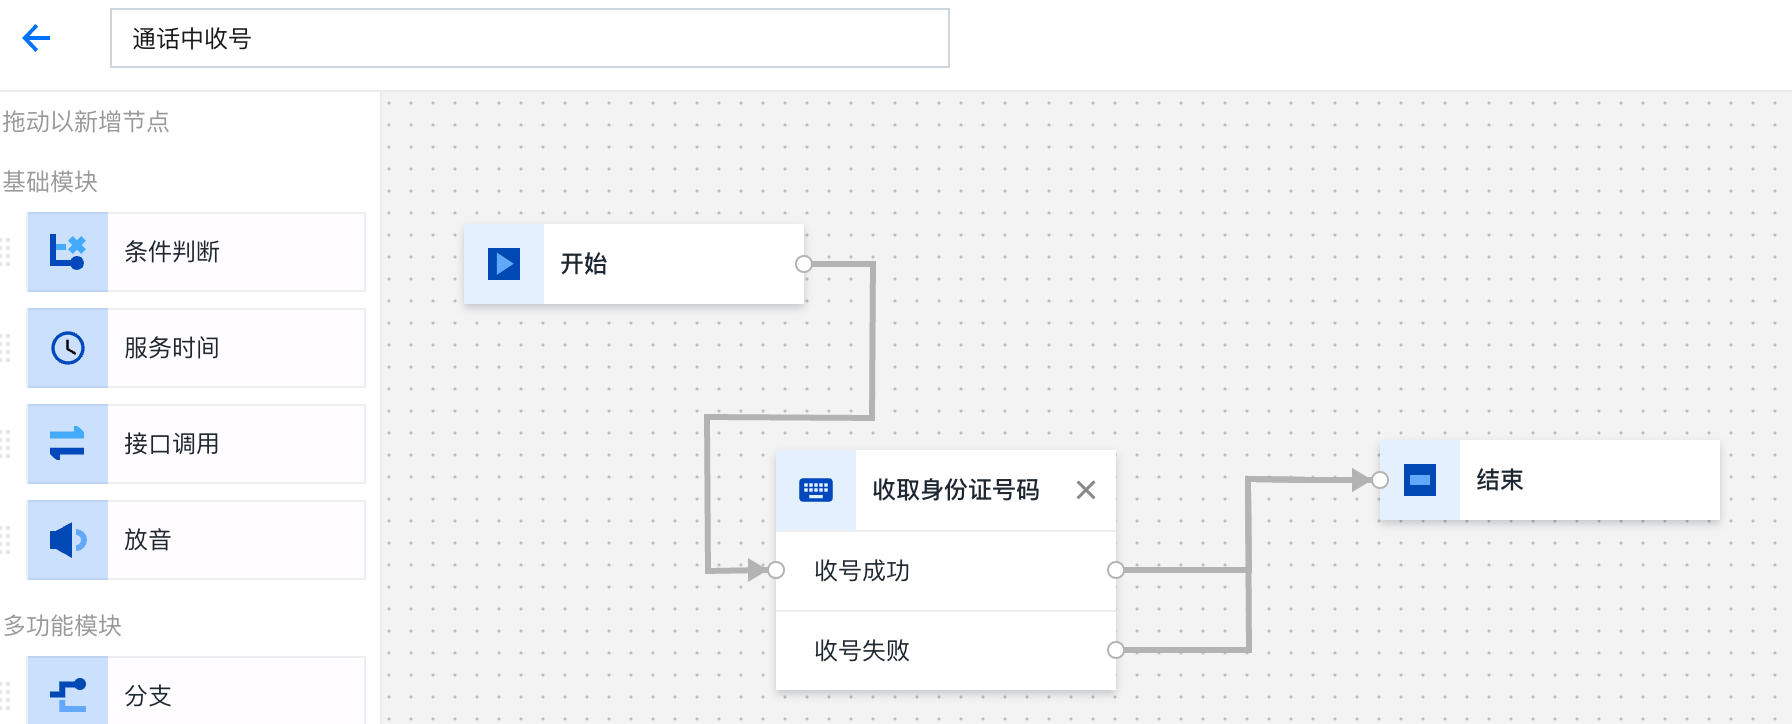Click the 分支 branch icon

68,694
